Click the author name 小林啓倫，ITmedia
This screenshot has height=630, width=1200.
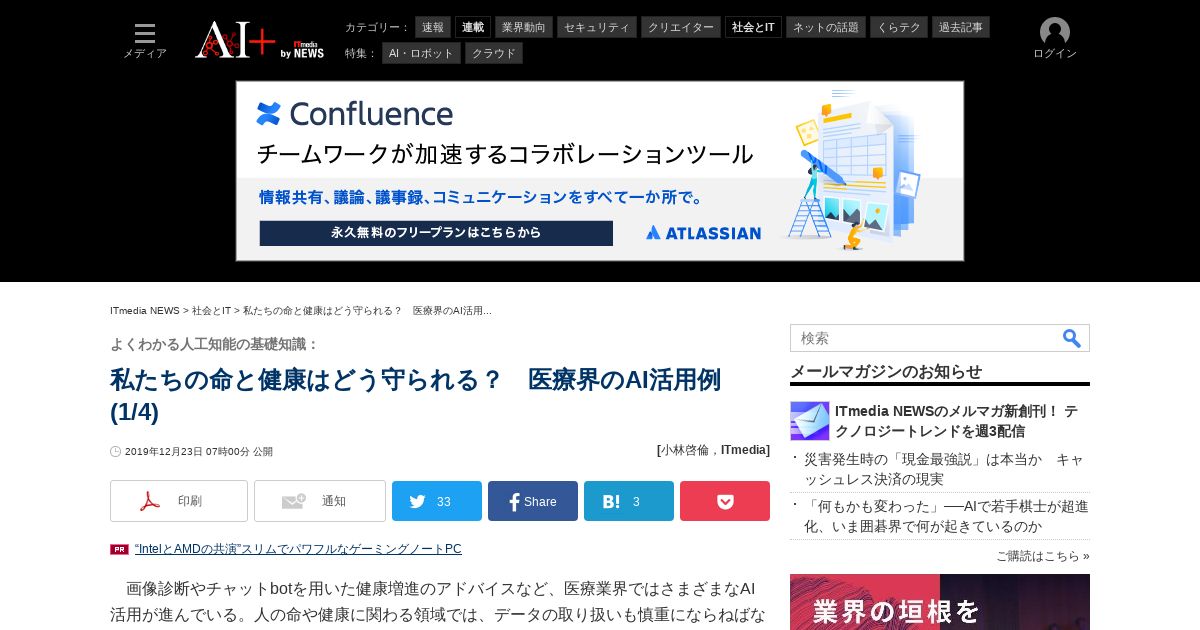pyautogui.click(x=713, y=450)
